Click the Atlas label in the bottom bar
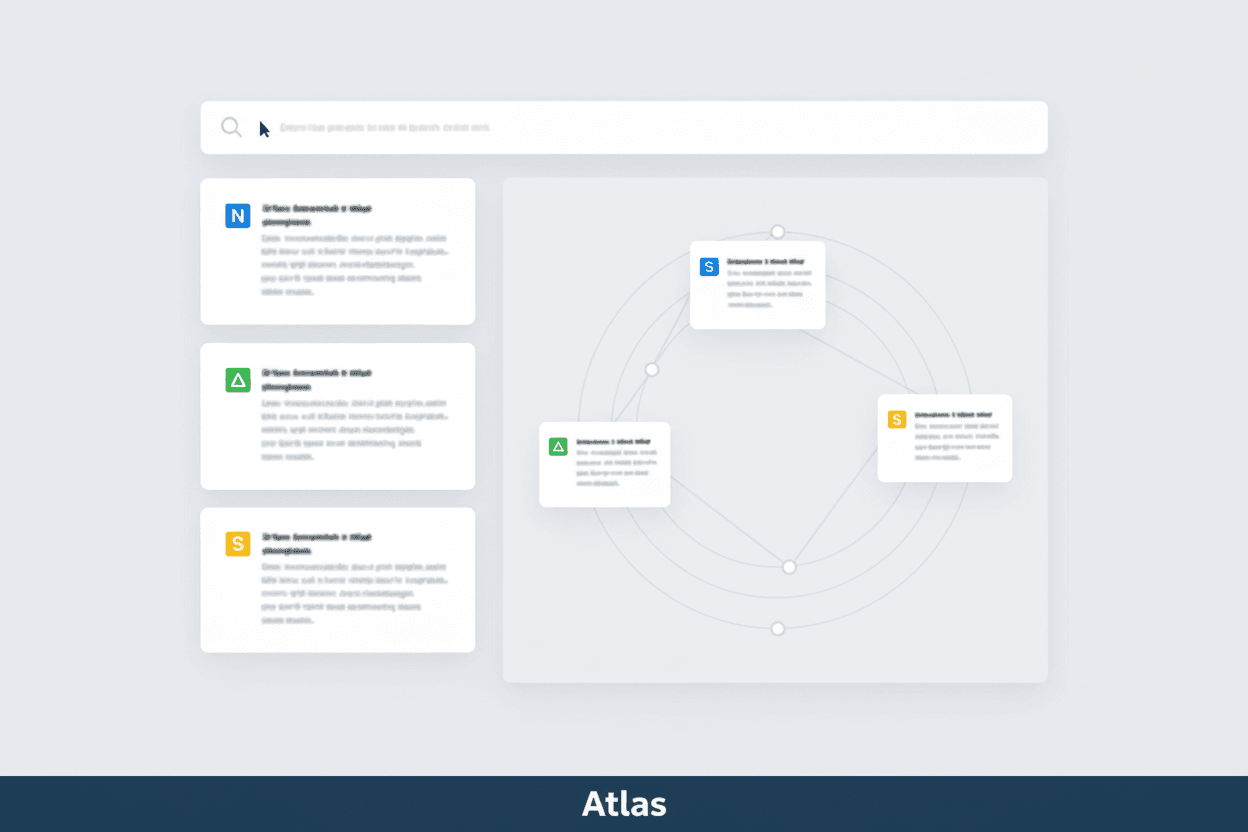This screenshot has height=832, width=1248. (624, 804)
